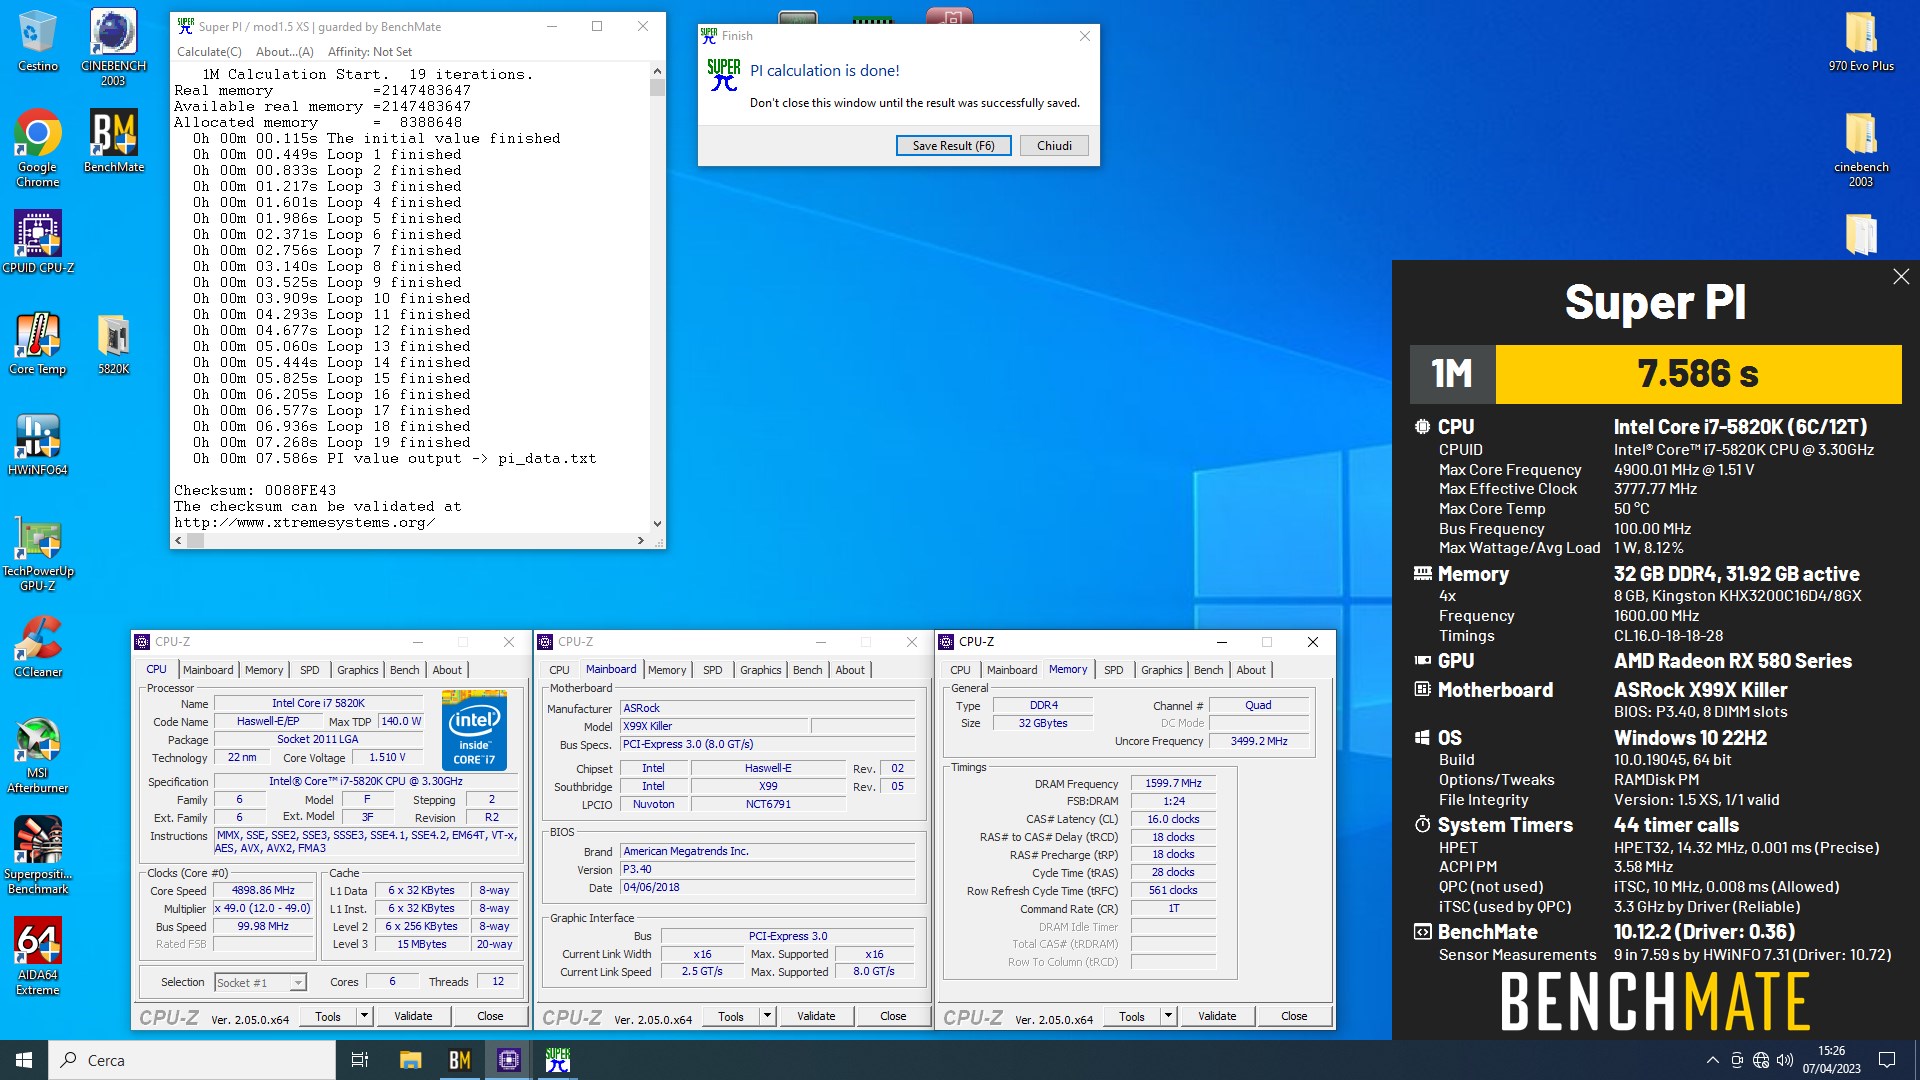Image resolution: width=1920 pixels, height=1080 pixels.
Task: Click Affinity: Not Set in Super PI
Action: coord(369,52)
